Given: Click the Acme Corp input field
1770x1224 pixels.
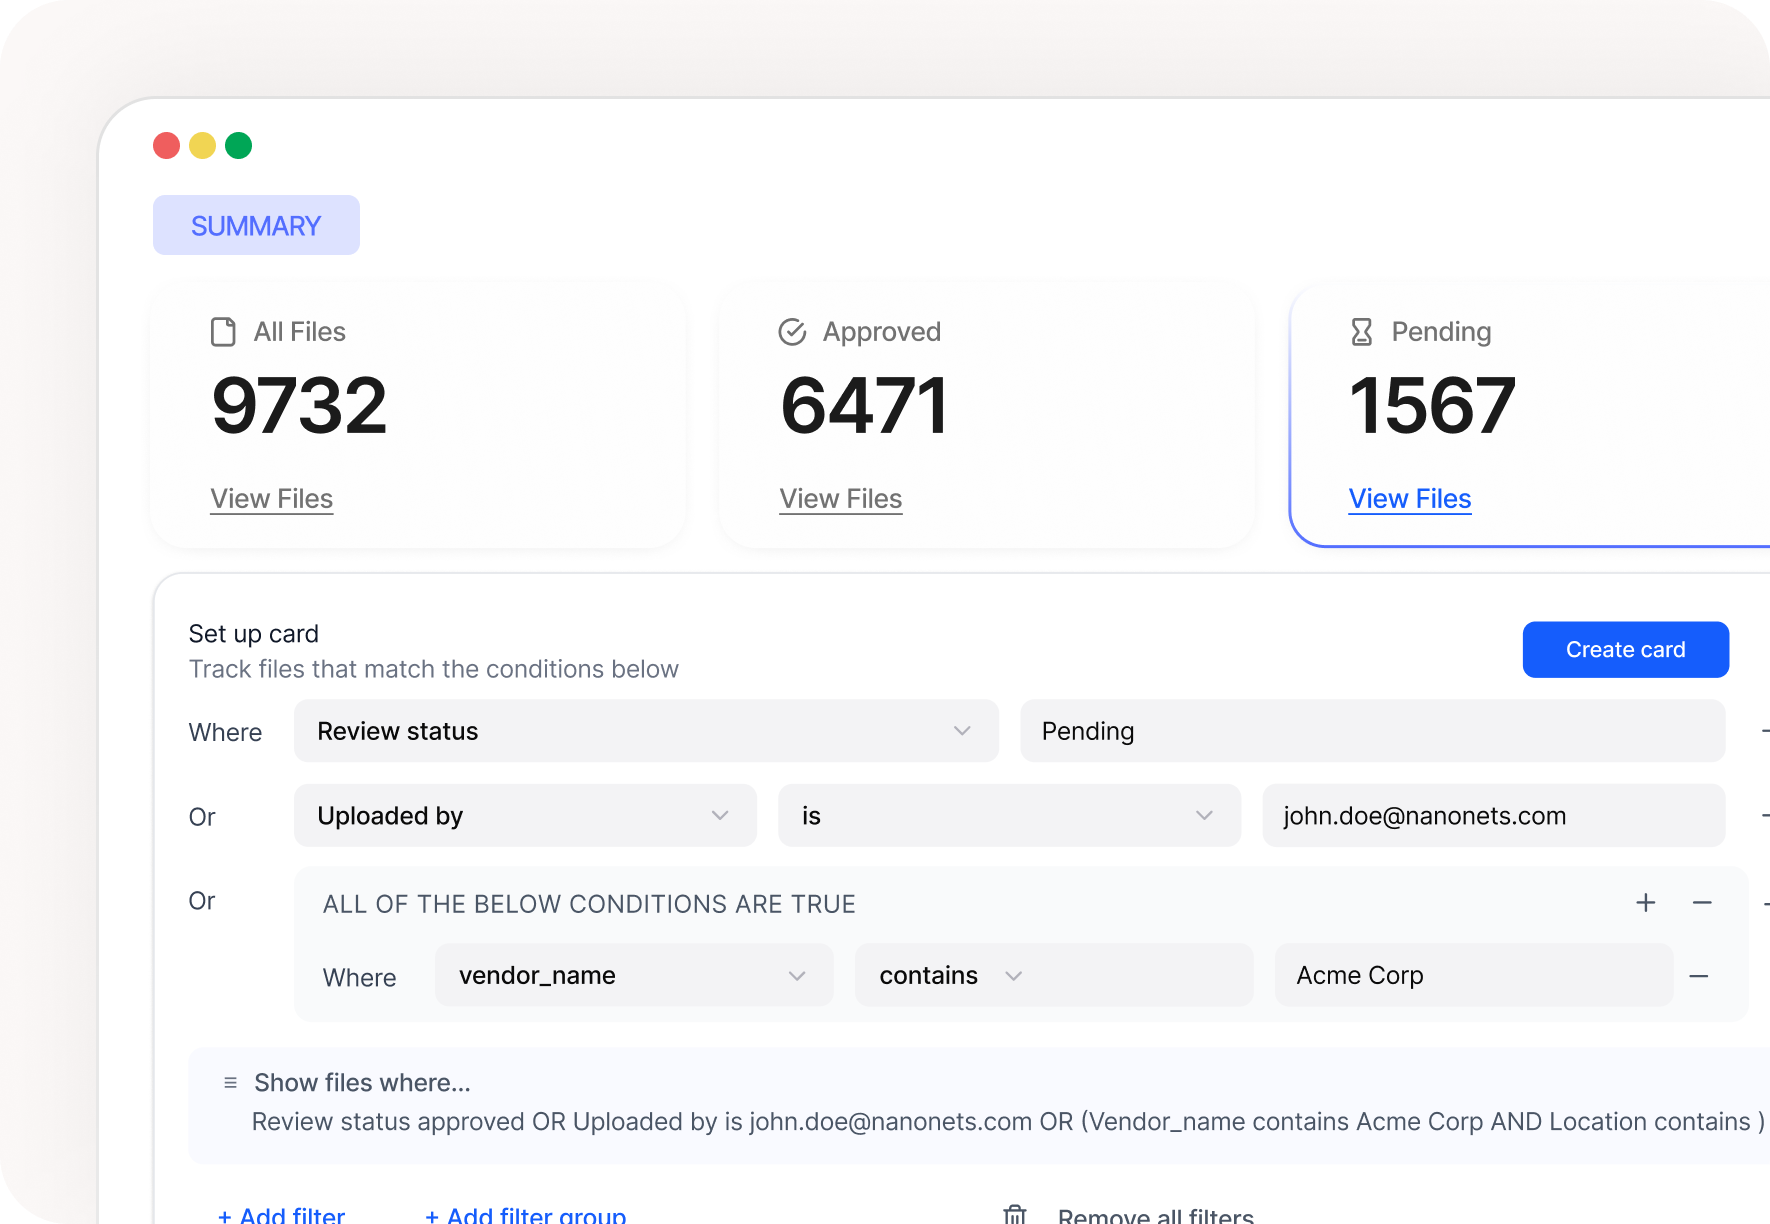Looking at the screenshot, I should 1474,975.
